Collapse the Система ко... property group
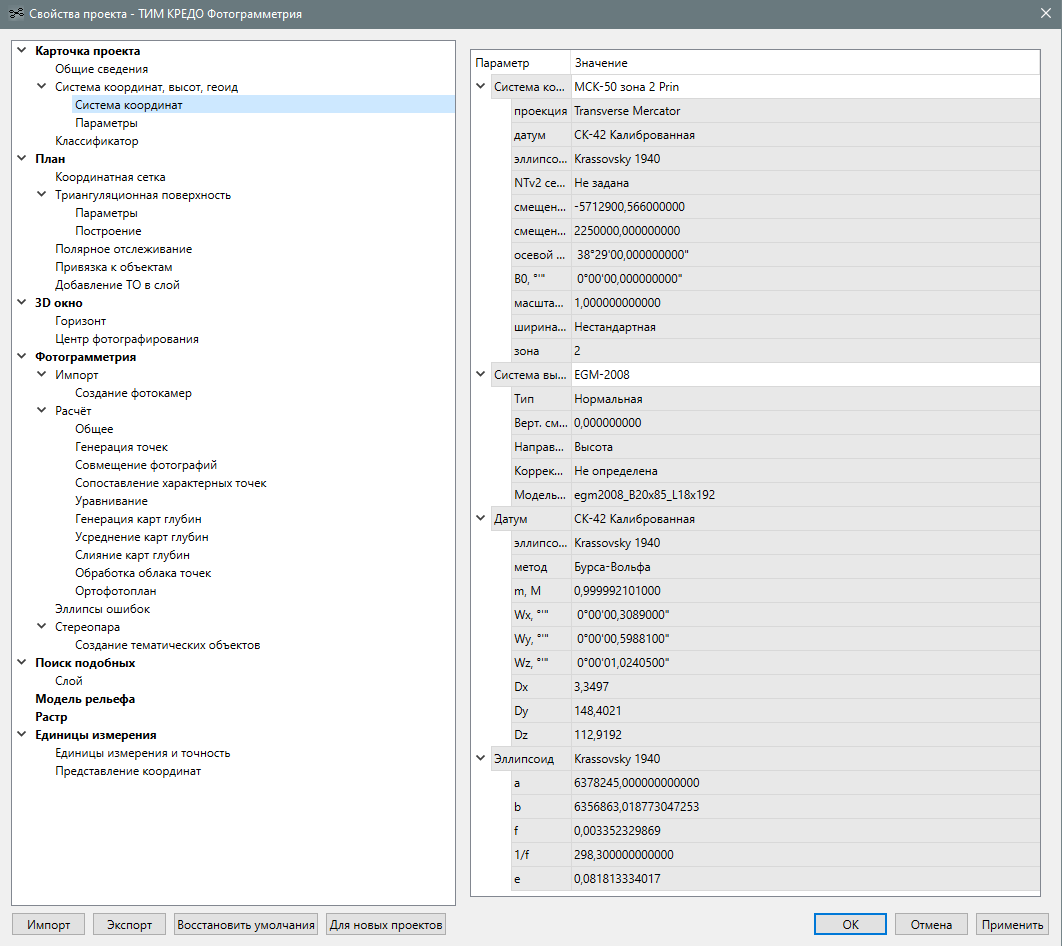1062x946 pixels. (480, 87)
